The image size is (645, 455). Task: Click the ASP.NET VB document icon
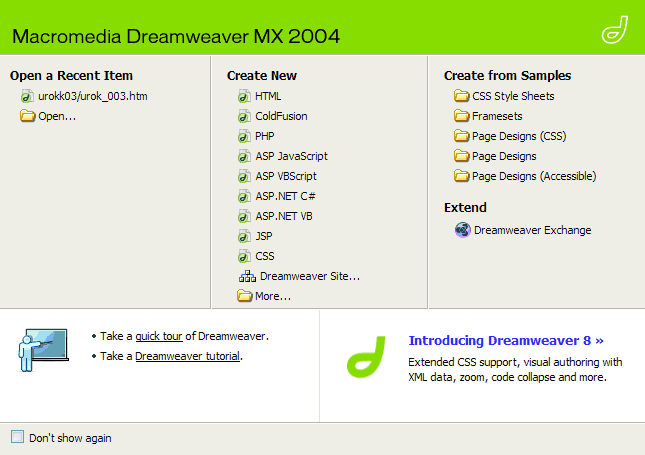click(x=244, y=216)
